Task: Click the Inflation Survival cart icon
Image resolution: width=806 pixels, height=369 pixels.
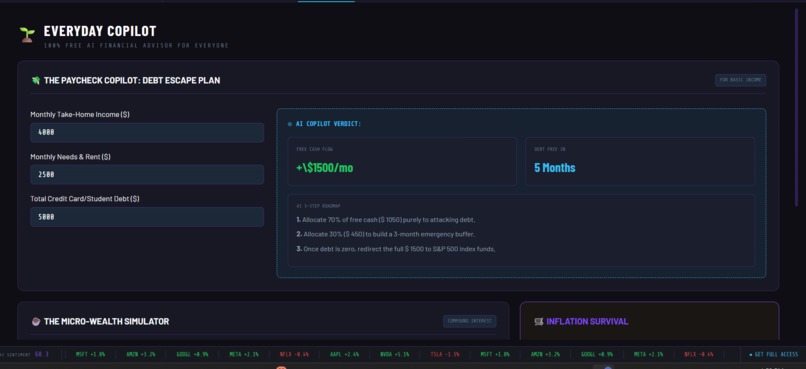Action: point(539,322)
